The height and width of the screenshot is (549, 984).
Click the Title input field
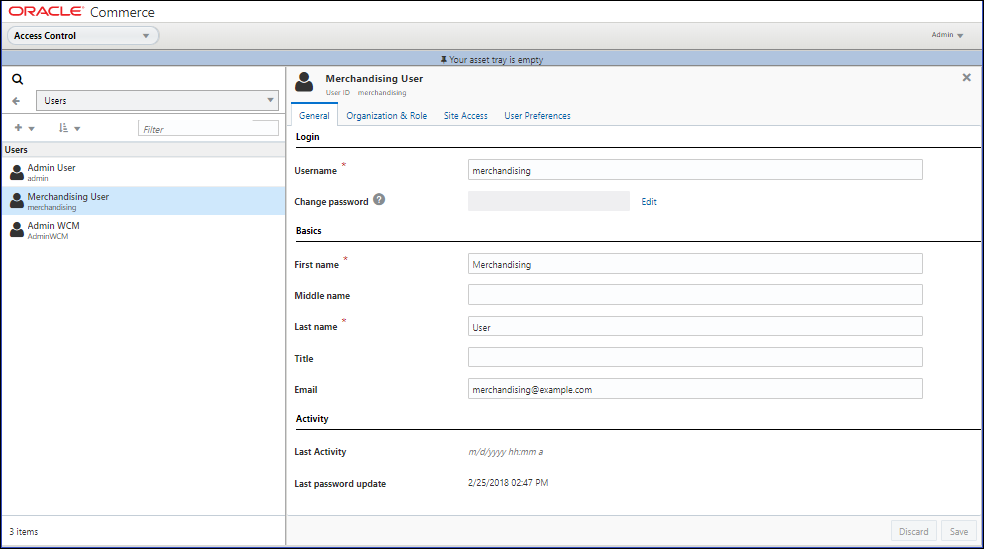695,357
